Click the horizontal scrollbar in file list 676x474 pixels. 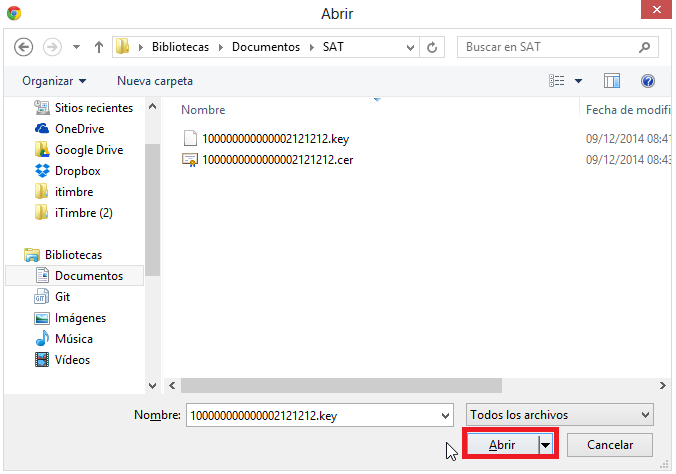[340, 385]
